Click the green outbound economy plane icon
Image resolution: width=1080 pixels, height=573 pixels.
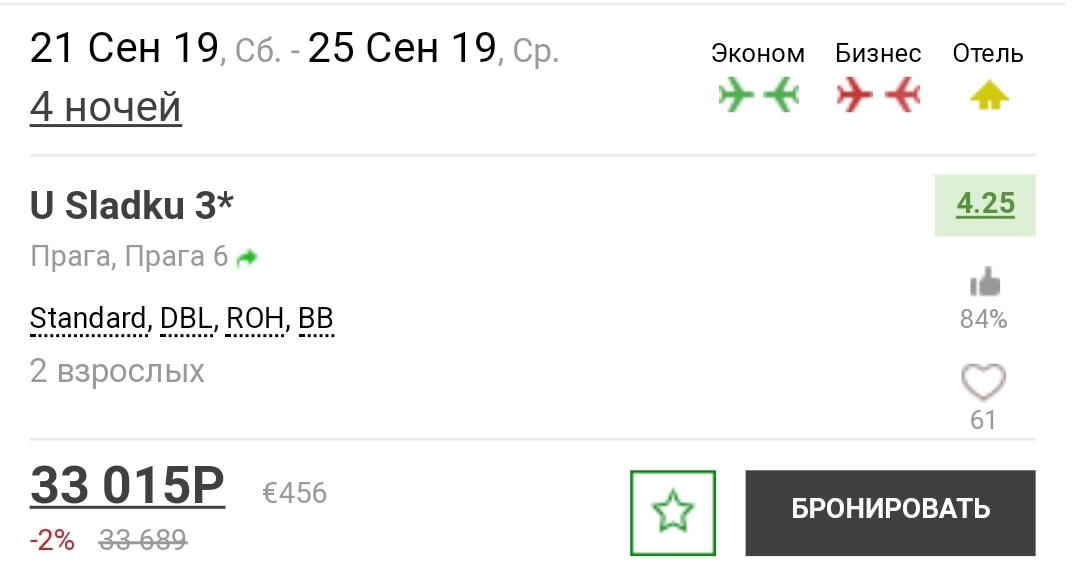pyautogui.click(x=736, y=94)
